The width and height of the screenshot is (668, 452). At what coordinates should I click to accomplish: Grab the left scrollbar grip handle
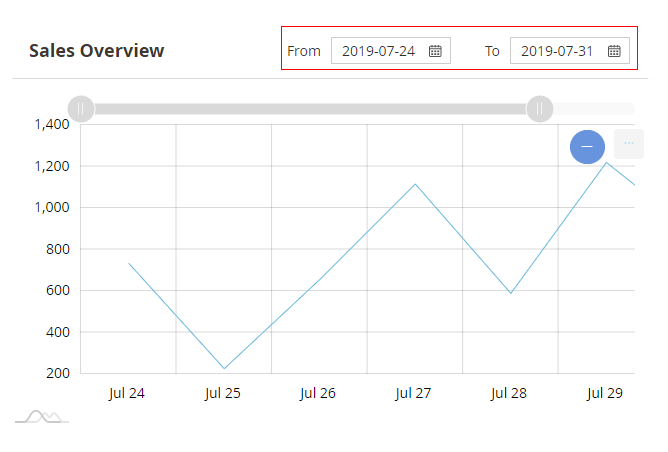(x=81, y=109)
